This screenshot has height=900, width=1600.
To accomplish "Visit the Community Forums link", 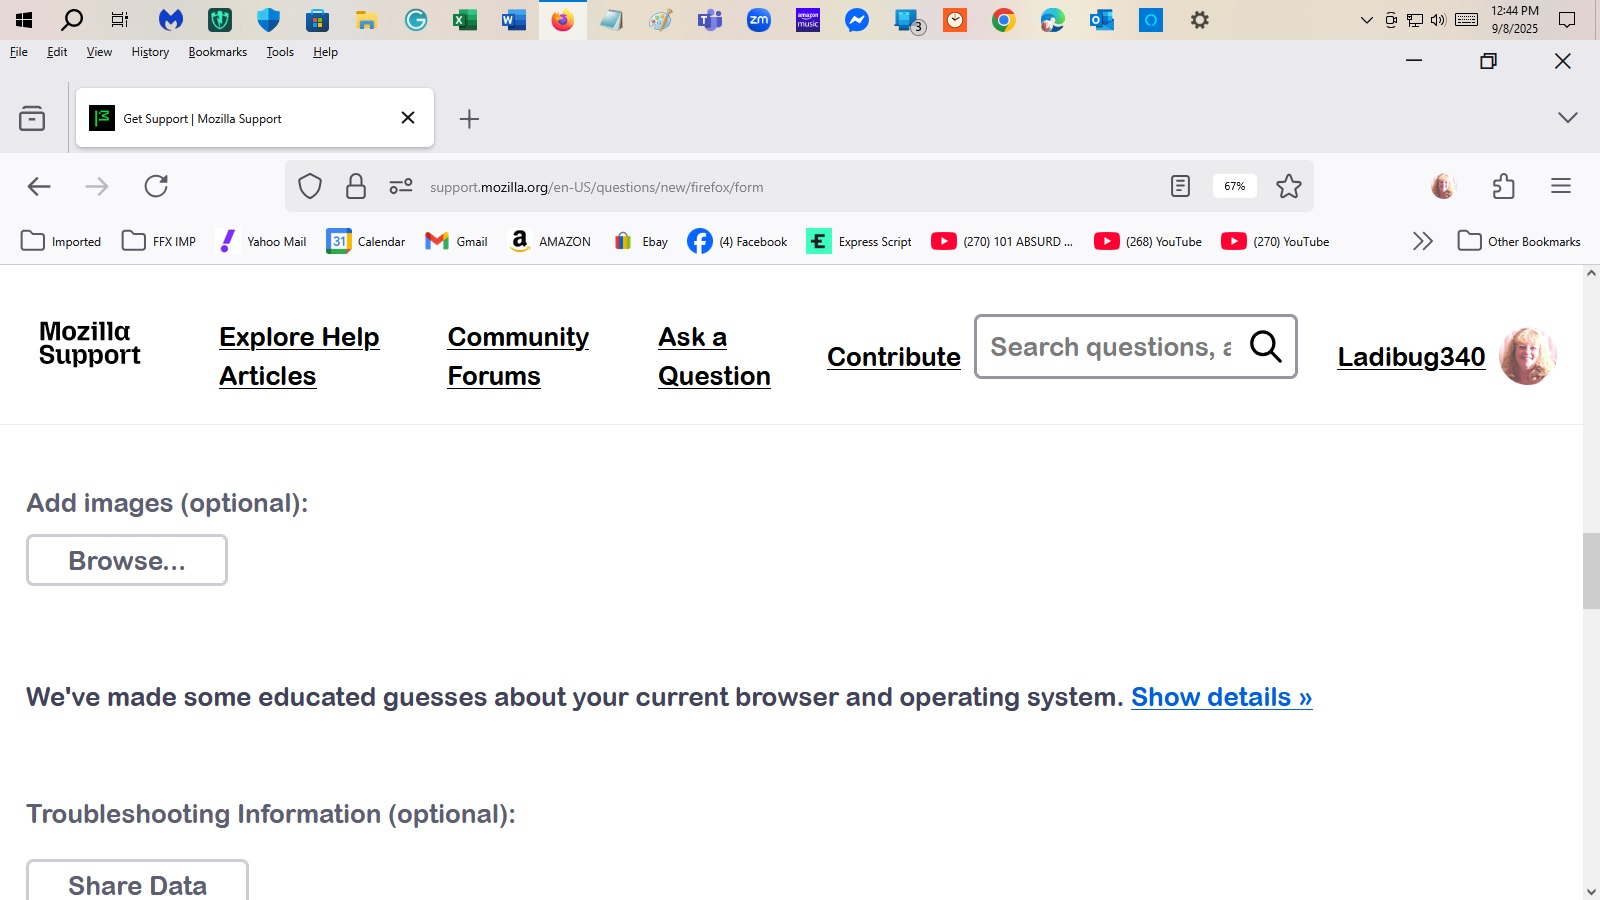I will point(518,356).
